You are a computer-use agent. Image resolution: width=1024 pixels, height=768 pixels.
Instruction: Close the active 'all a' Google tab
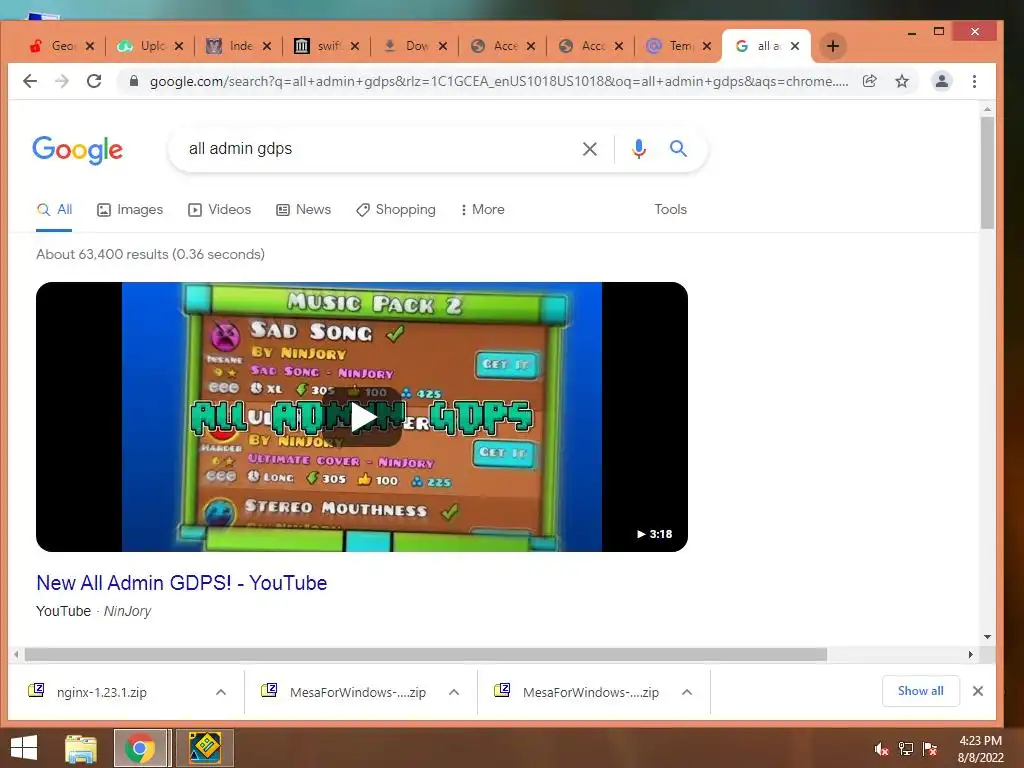point(795,46)
